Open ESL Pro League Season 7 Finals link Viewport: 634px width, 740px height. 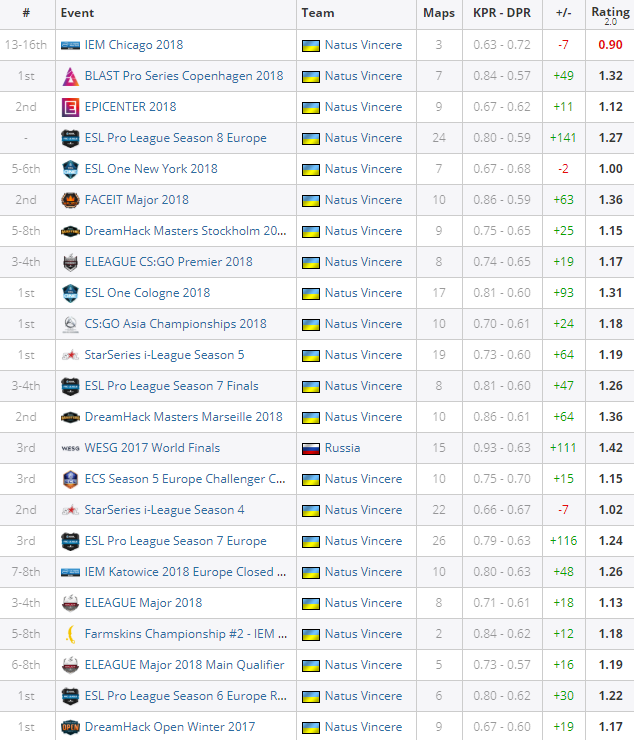pos(171,386)
